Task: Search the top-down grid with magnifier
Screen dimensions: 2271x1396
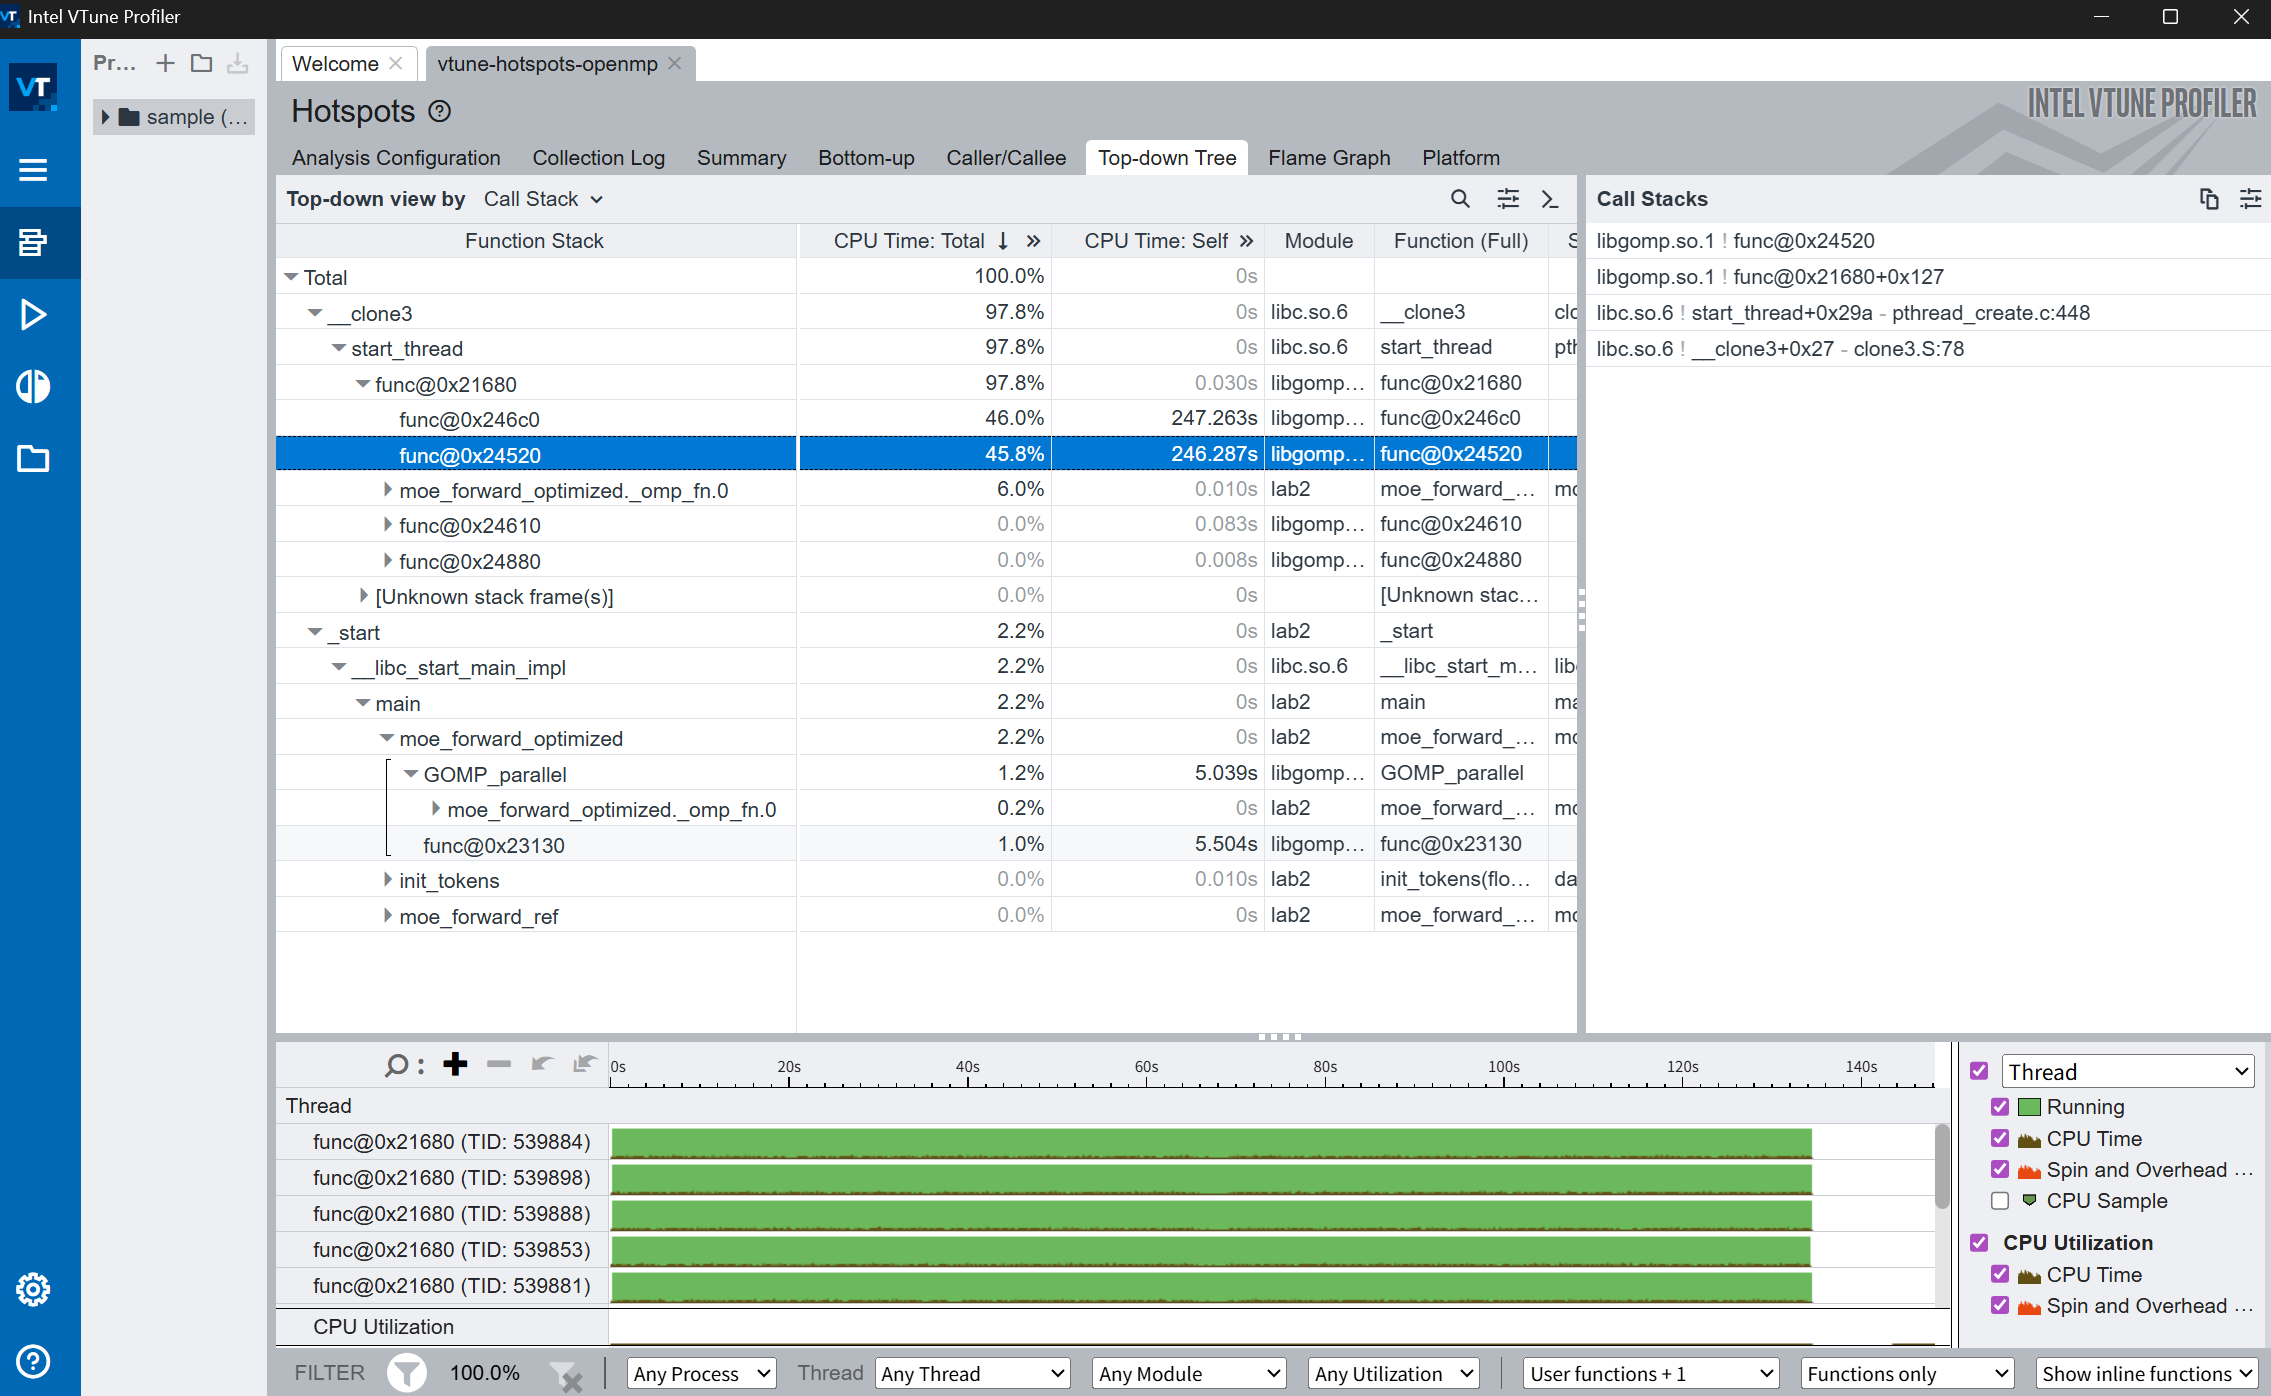Action: click(1460, 199)
